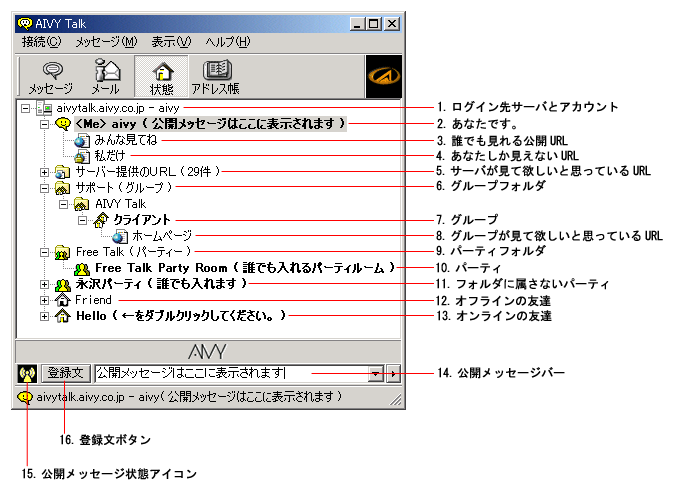673x491 pixels.
Task: Collapse the サポート group folder
Action: pos(44,188)
